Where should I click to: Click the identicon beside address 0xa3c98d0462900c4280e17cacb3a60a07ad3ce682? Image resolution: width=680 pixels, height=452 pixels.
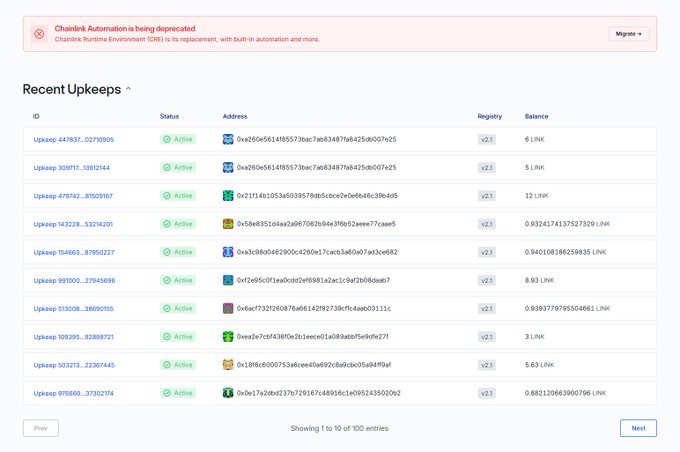pos(228,252)
